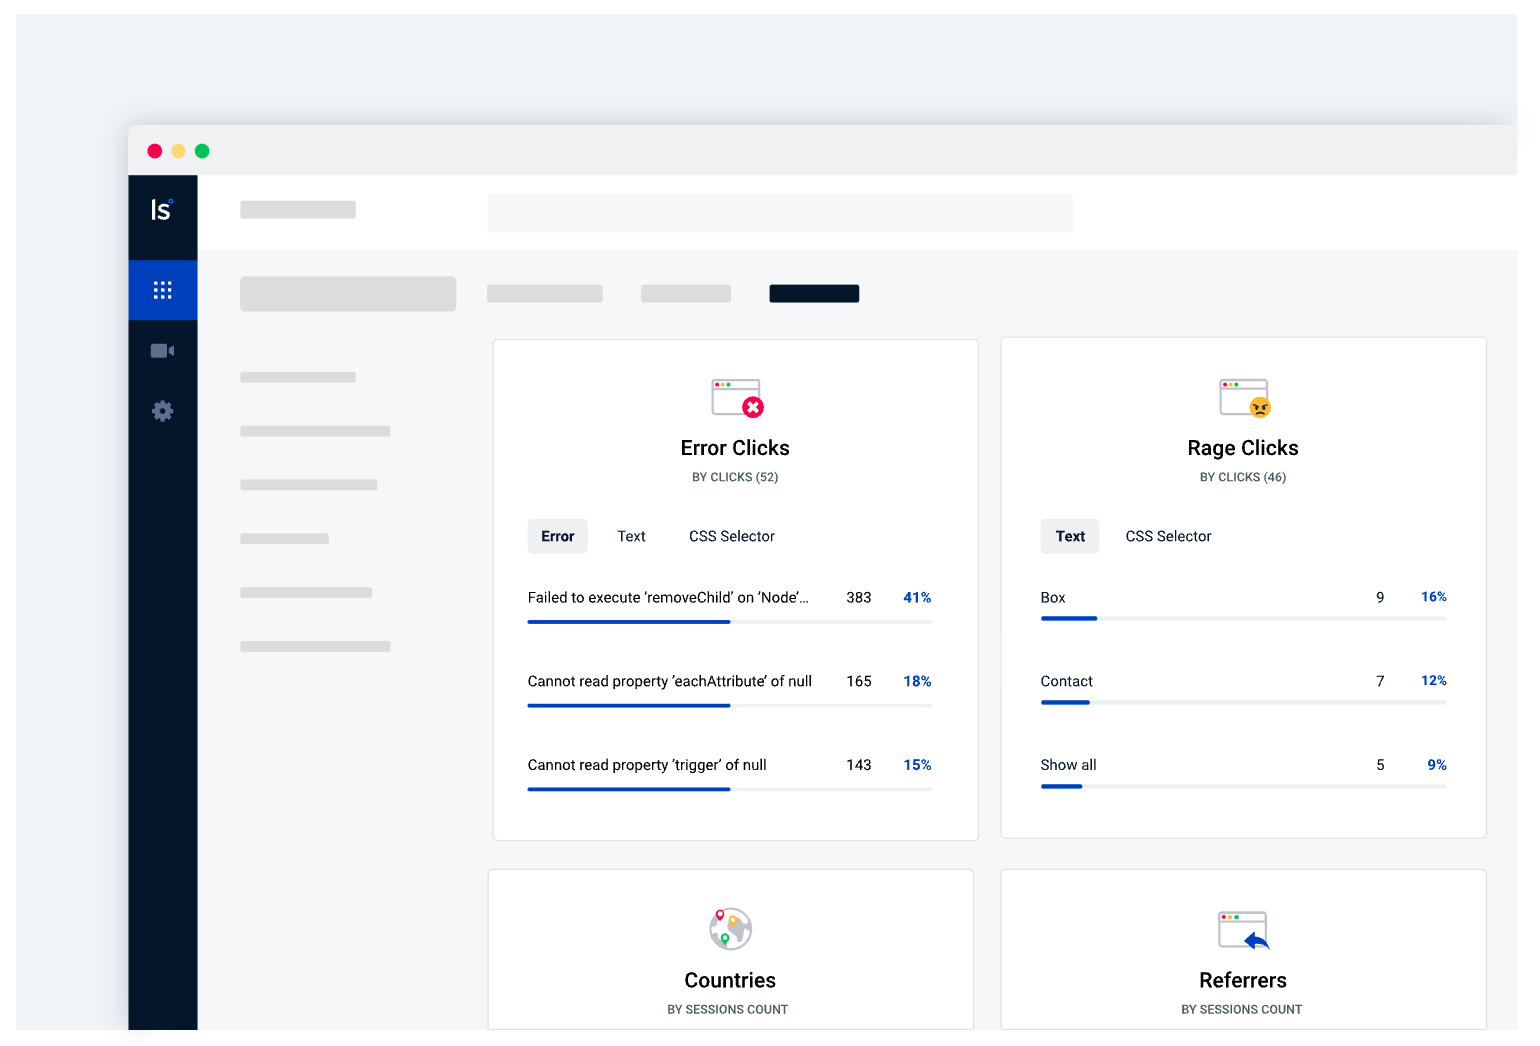Image resolution: width=1540 pixels, height=1046 pixels.
Task: Click BY SESSIONS COUNT under Referrers
Action: click(1242, 1009)
